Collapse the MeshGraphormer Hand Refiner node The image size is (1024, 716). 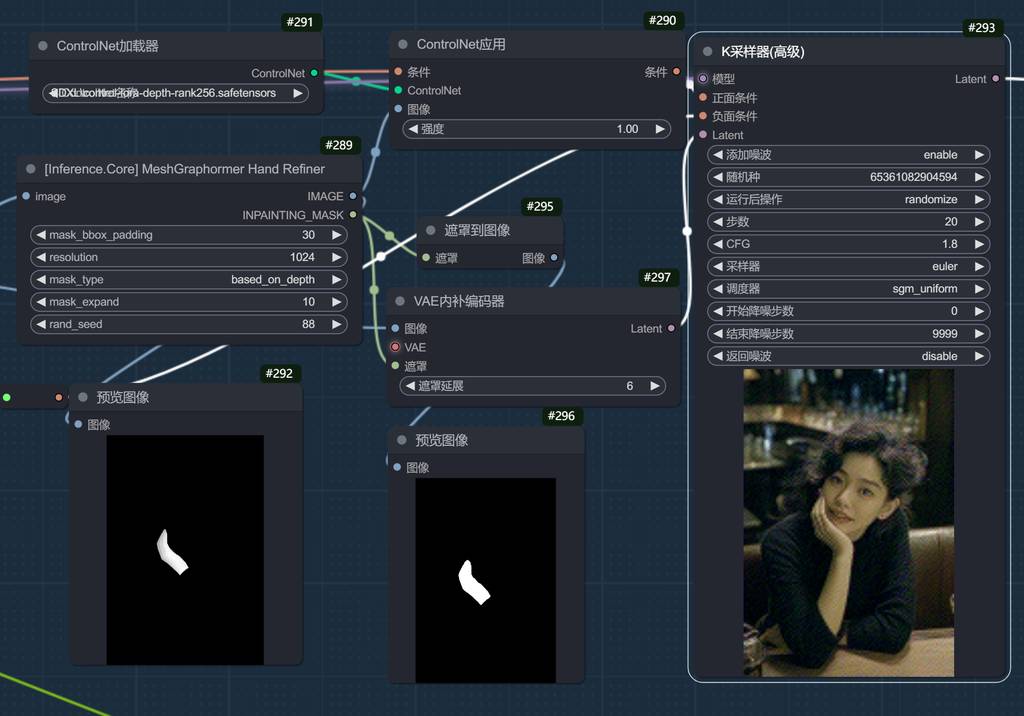(31, 169)
